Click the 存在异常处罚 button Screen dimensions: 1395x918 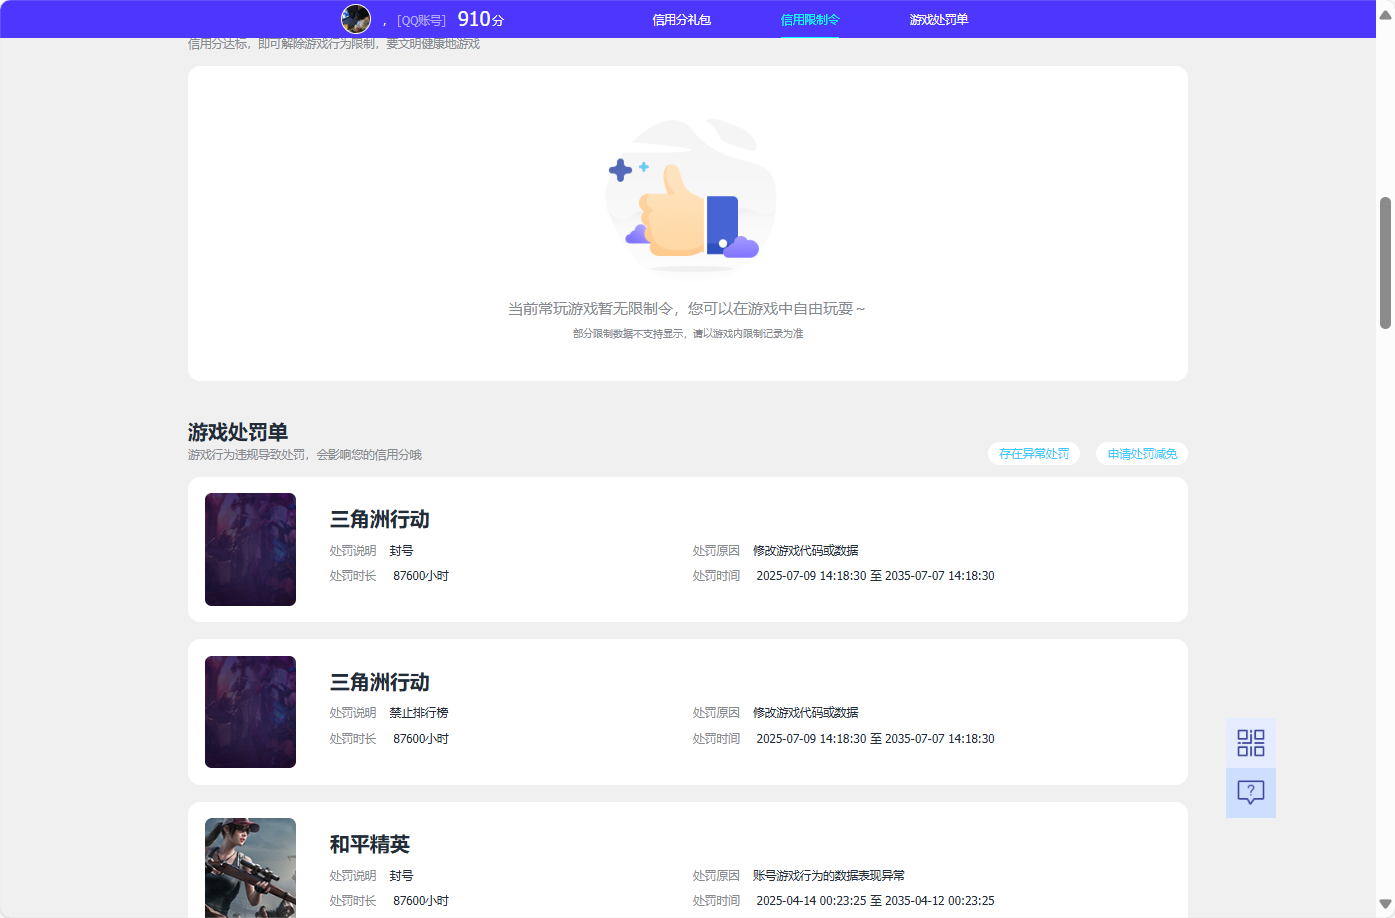1034,454
